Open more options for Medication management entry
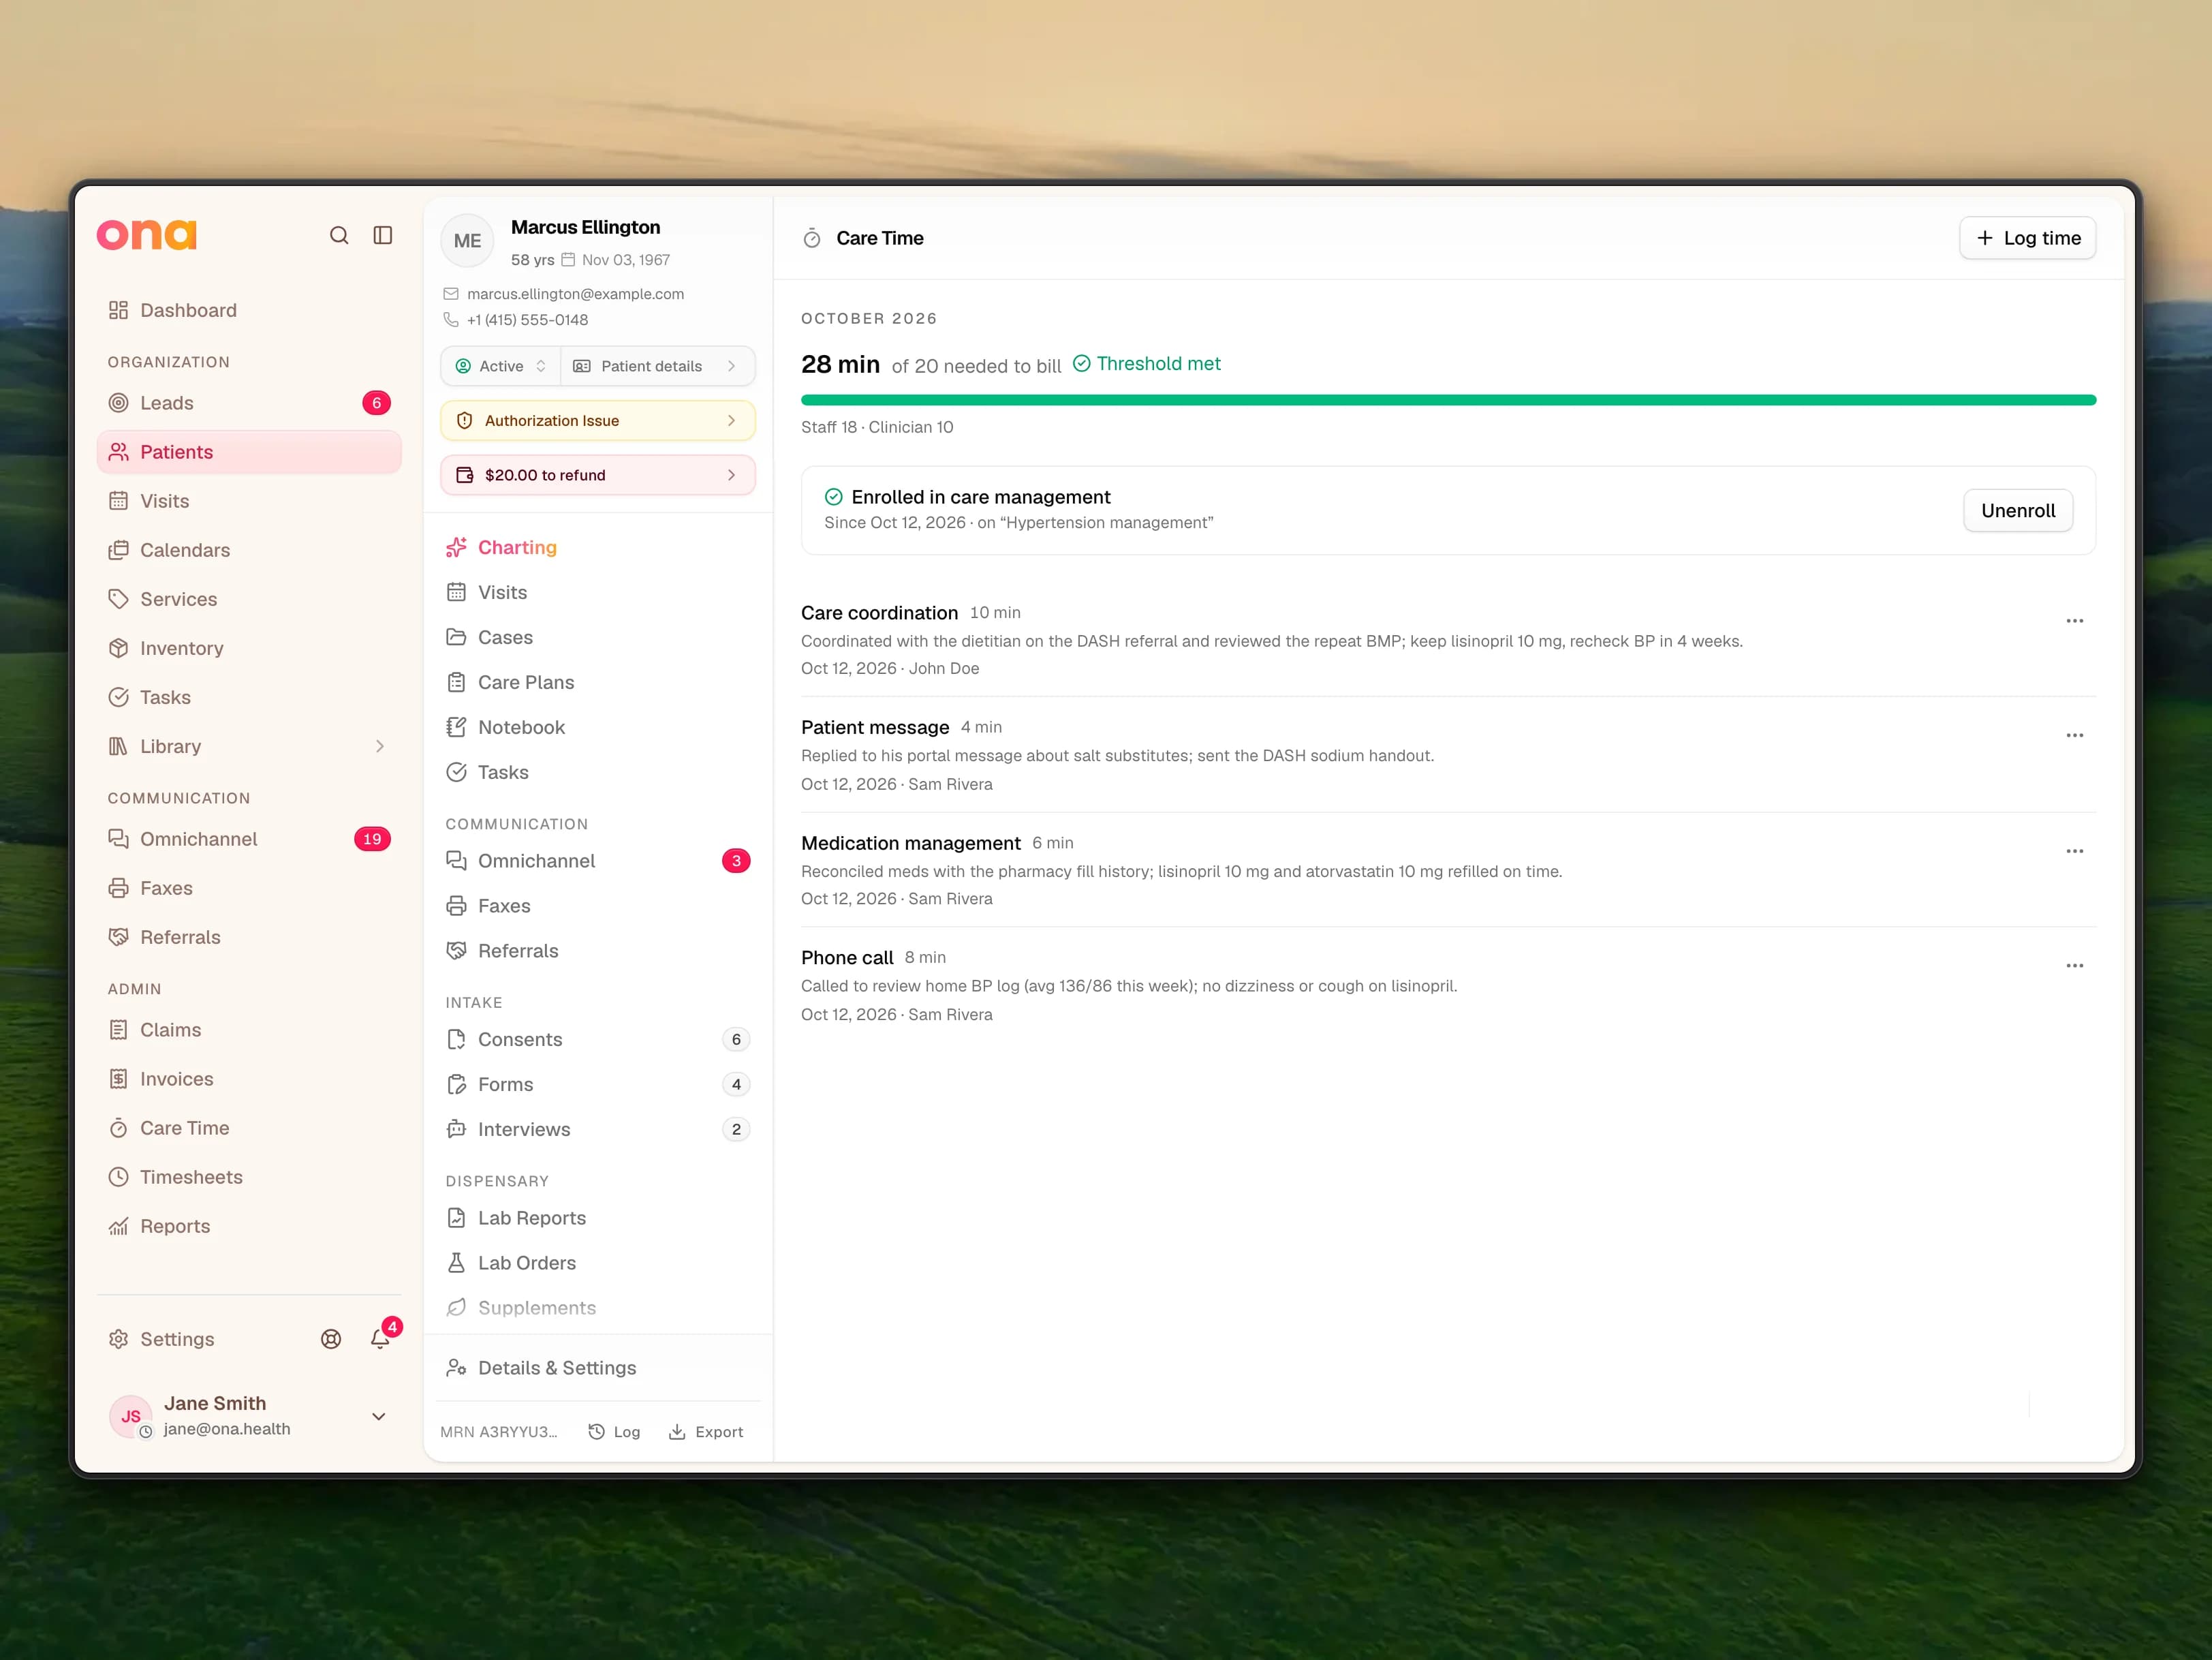The image size is (2212, 1660). coord(2075,851)
